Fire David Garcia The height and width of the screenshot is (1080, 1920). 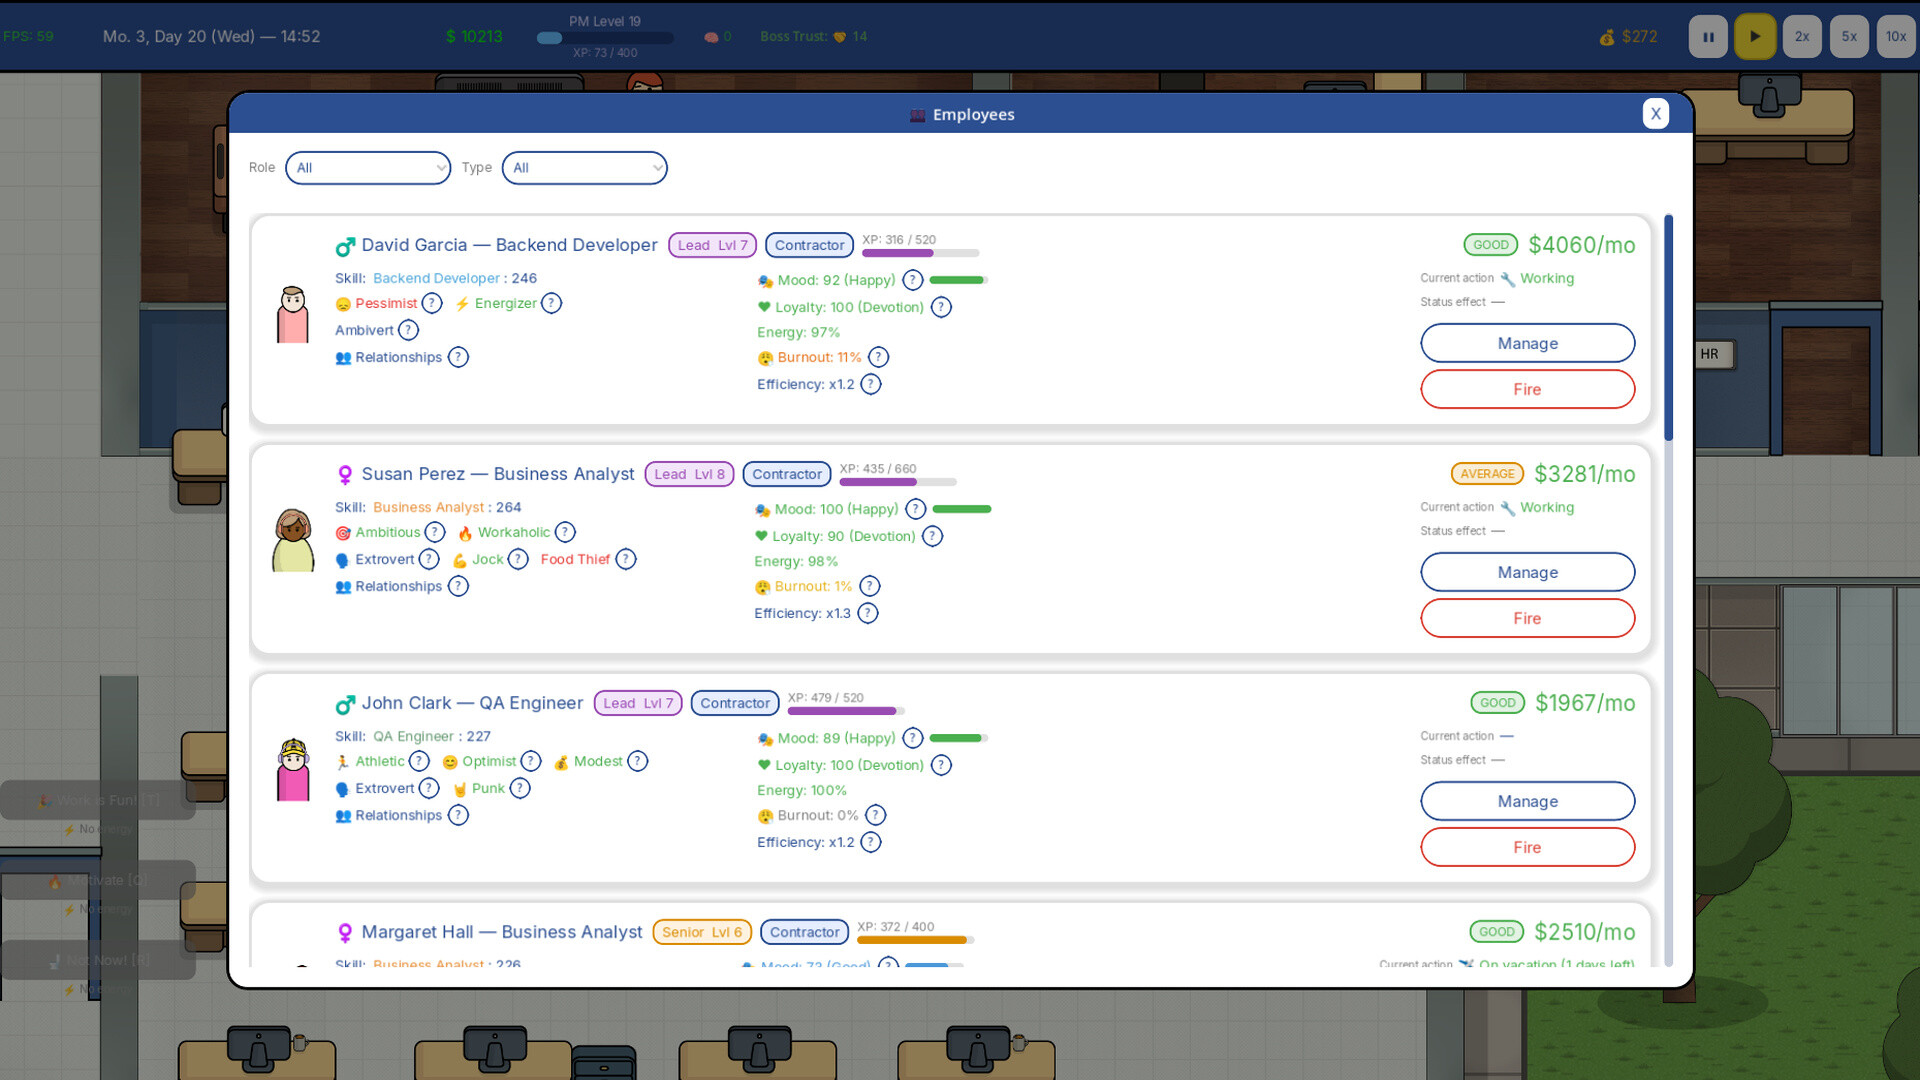(x=1527, y=389)
